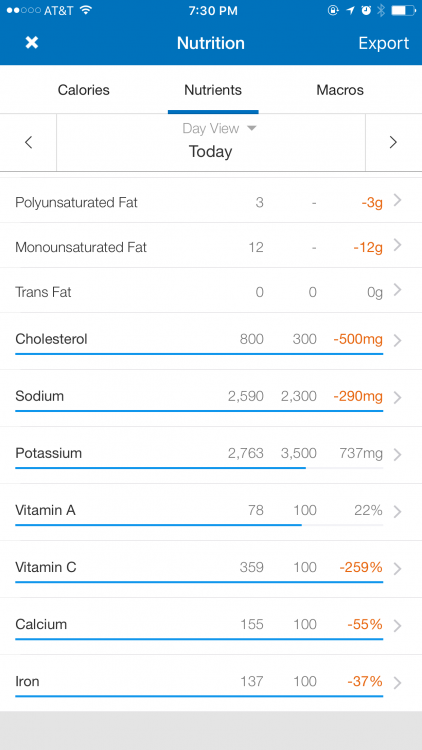422x750 pixels.
Task: Select the Nutrients tab
Action: point(213,90)
